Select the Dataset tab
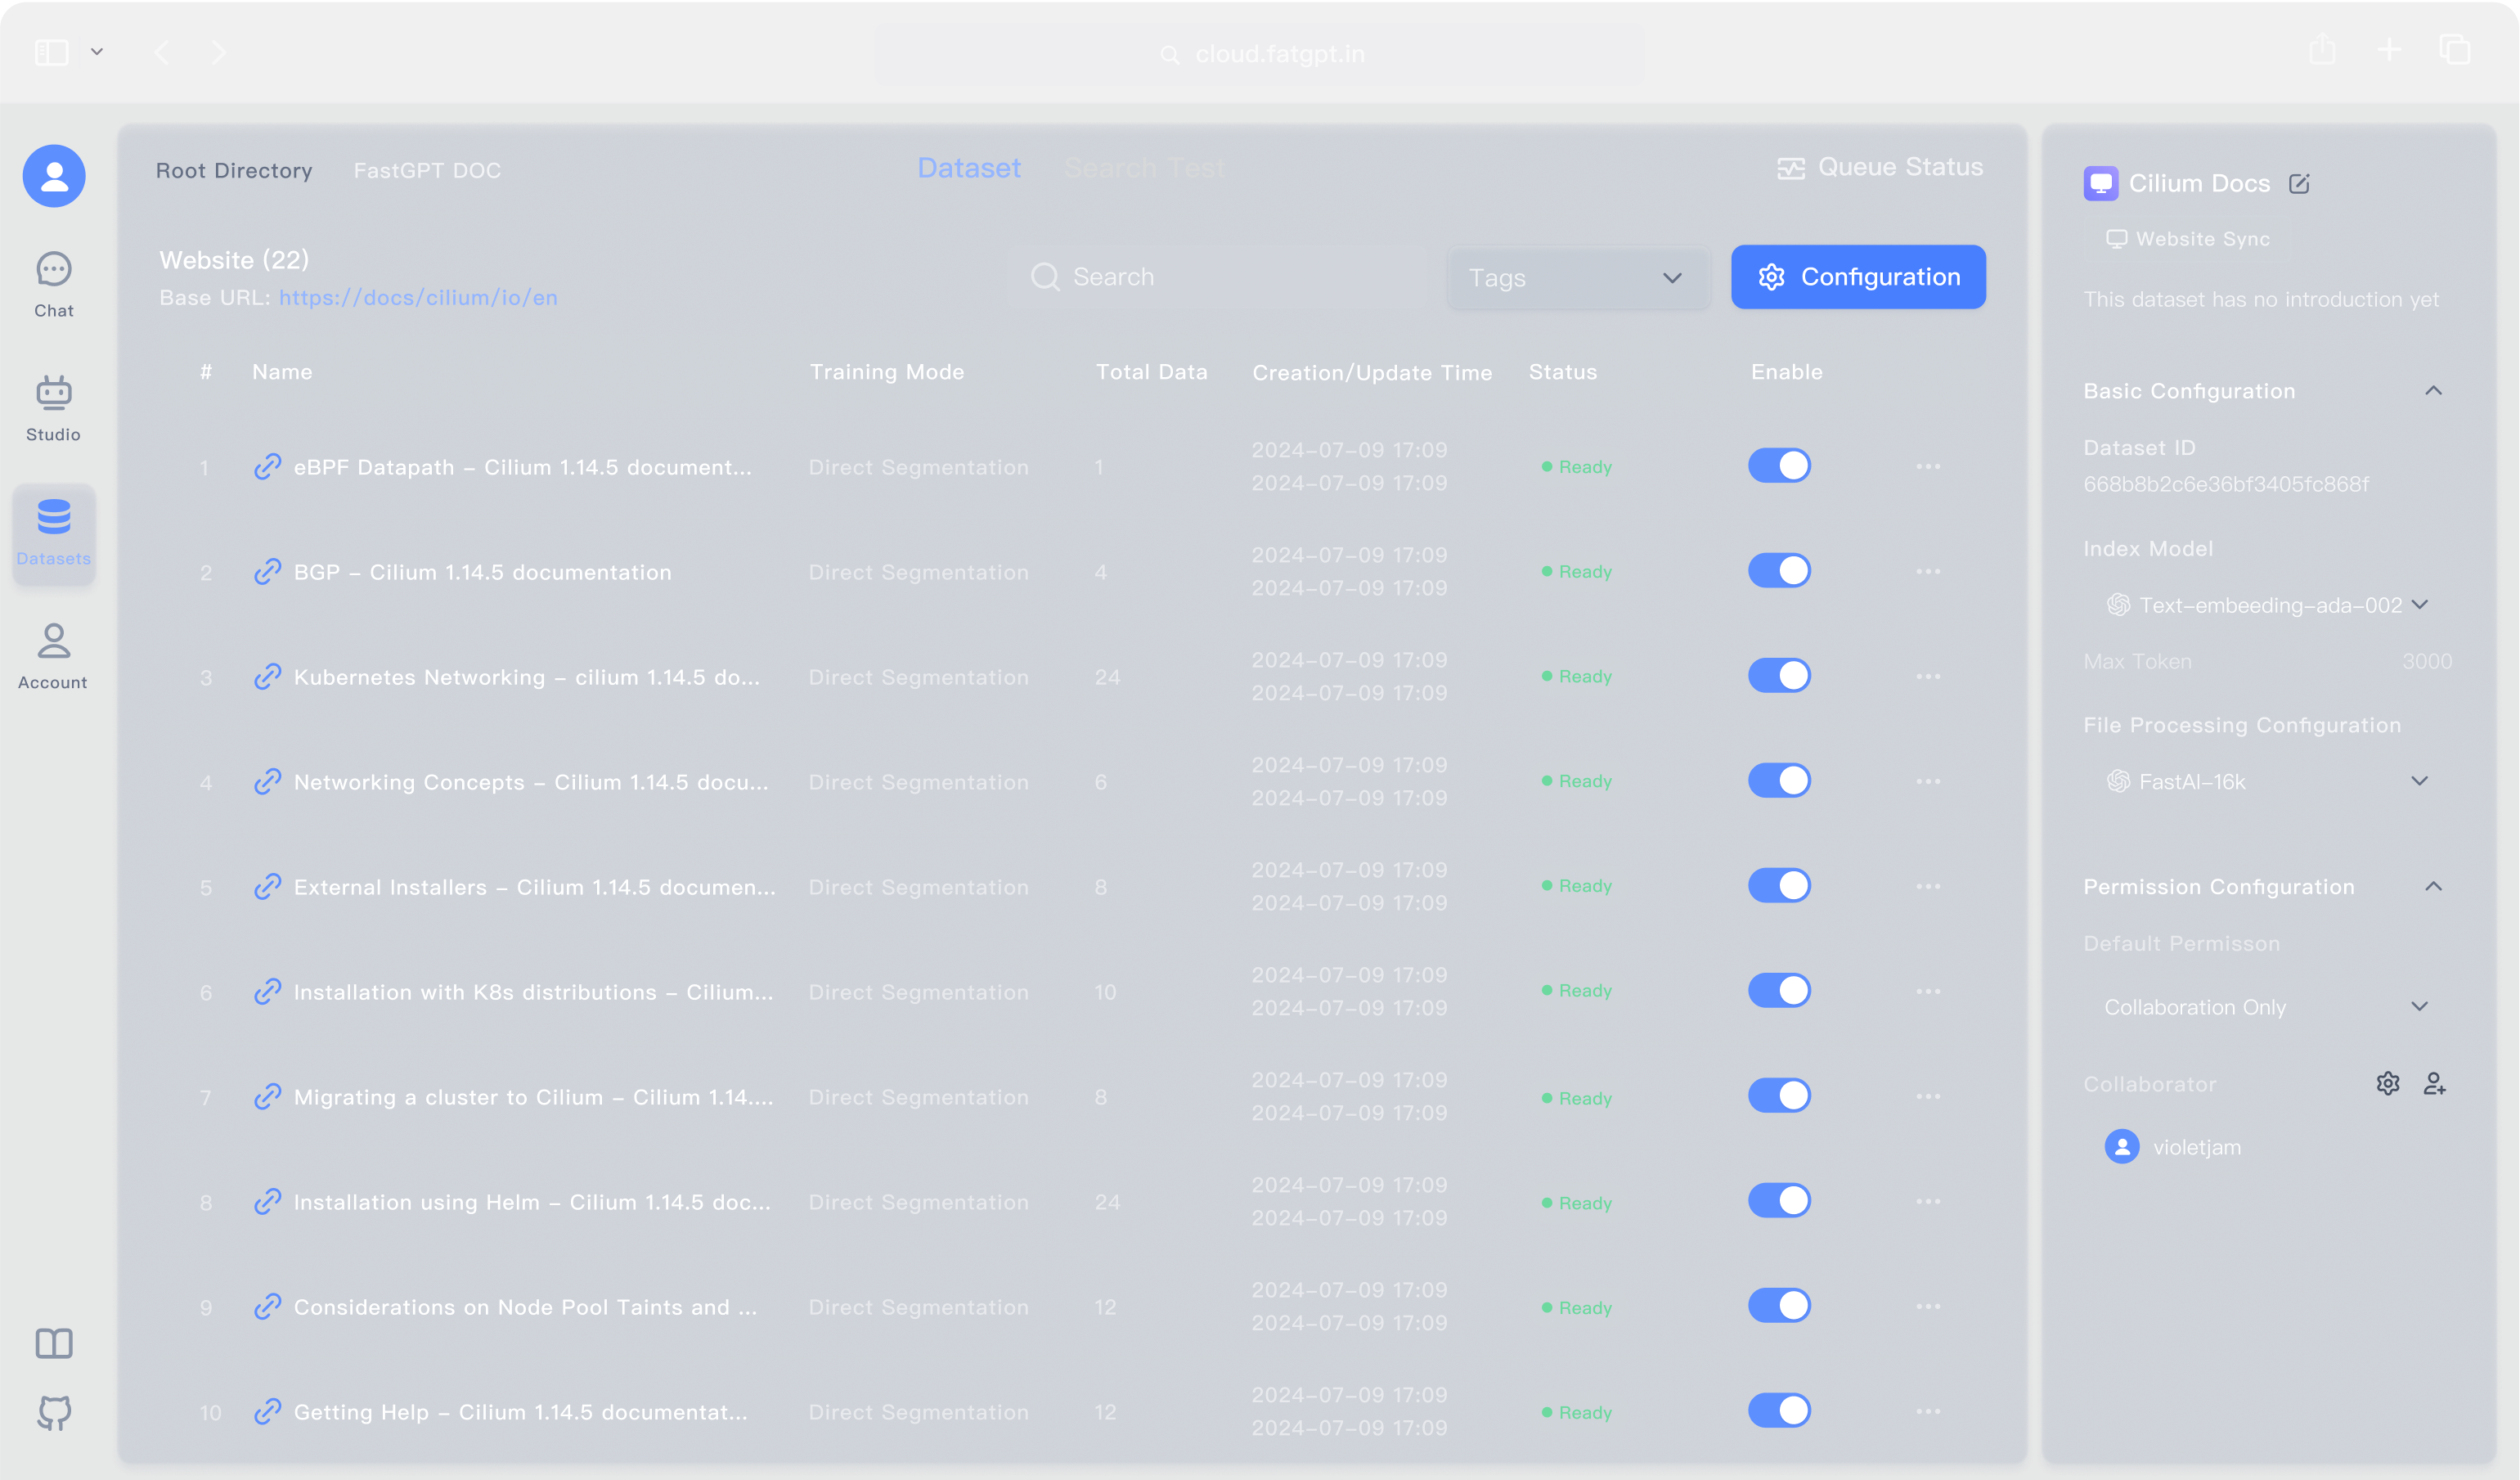Screen dimensions: 2520x1480 click(968, 168)
